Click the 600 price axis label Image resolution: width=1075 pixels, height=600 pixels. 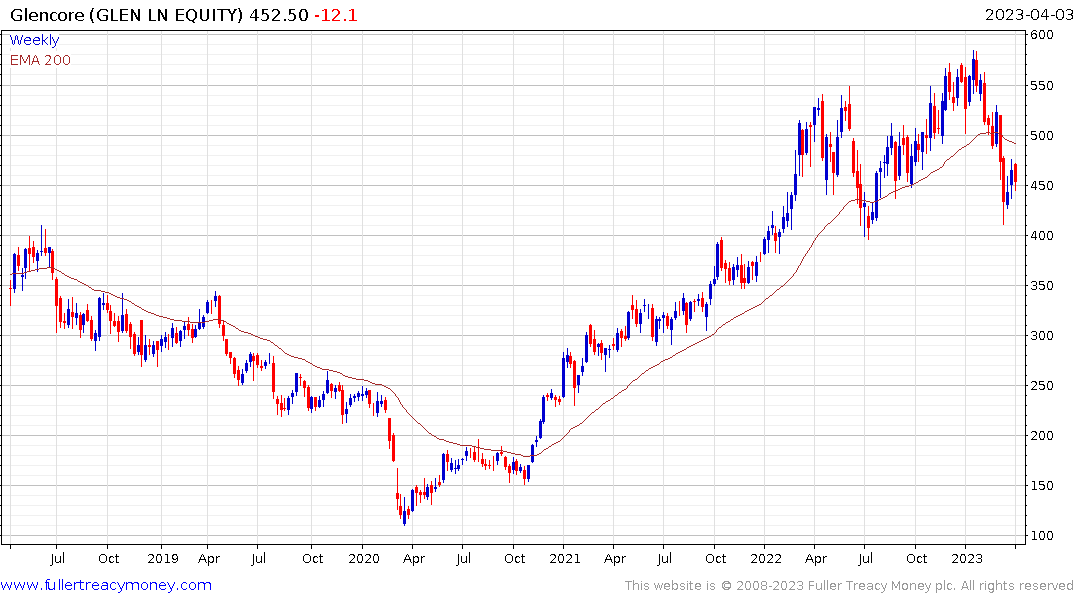[1041, 35]
